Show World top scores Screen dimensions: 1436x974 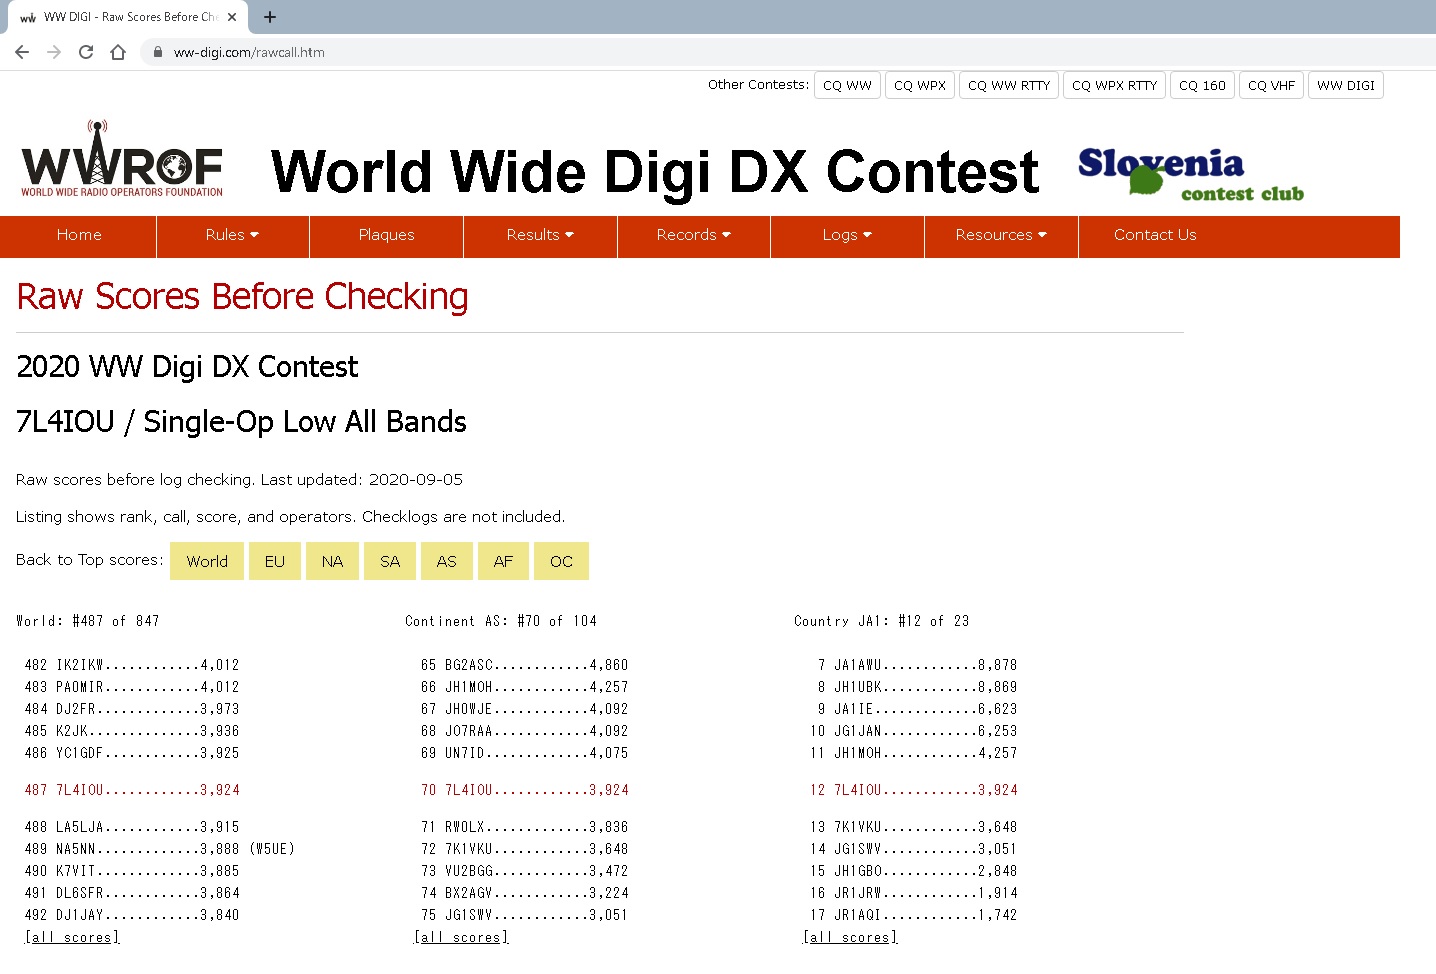207,561
